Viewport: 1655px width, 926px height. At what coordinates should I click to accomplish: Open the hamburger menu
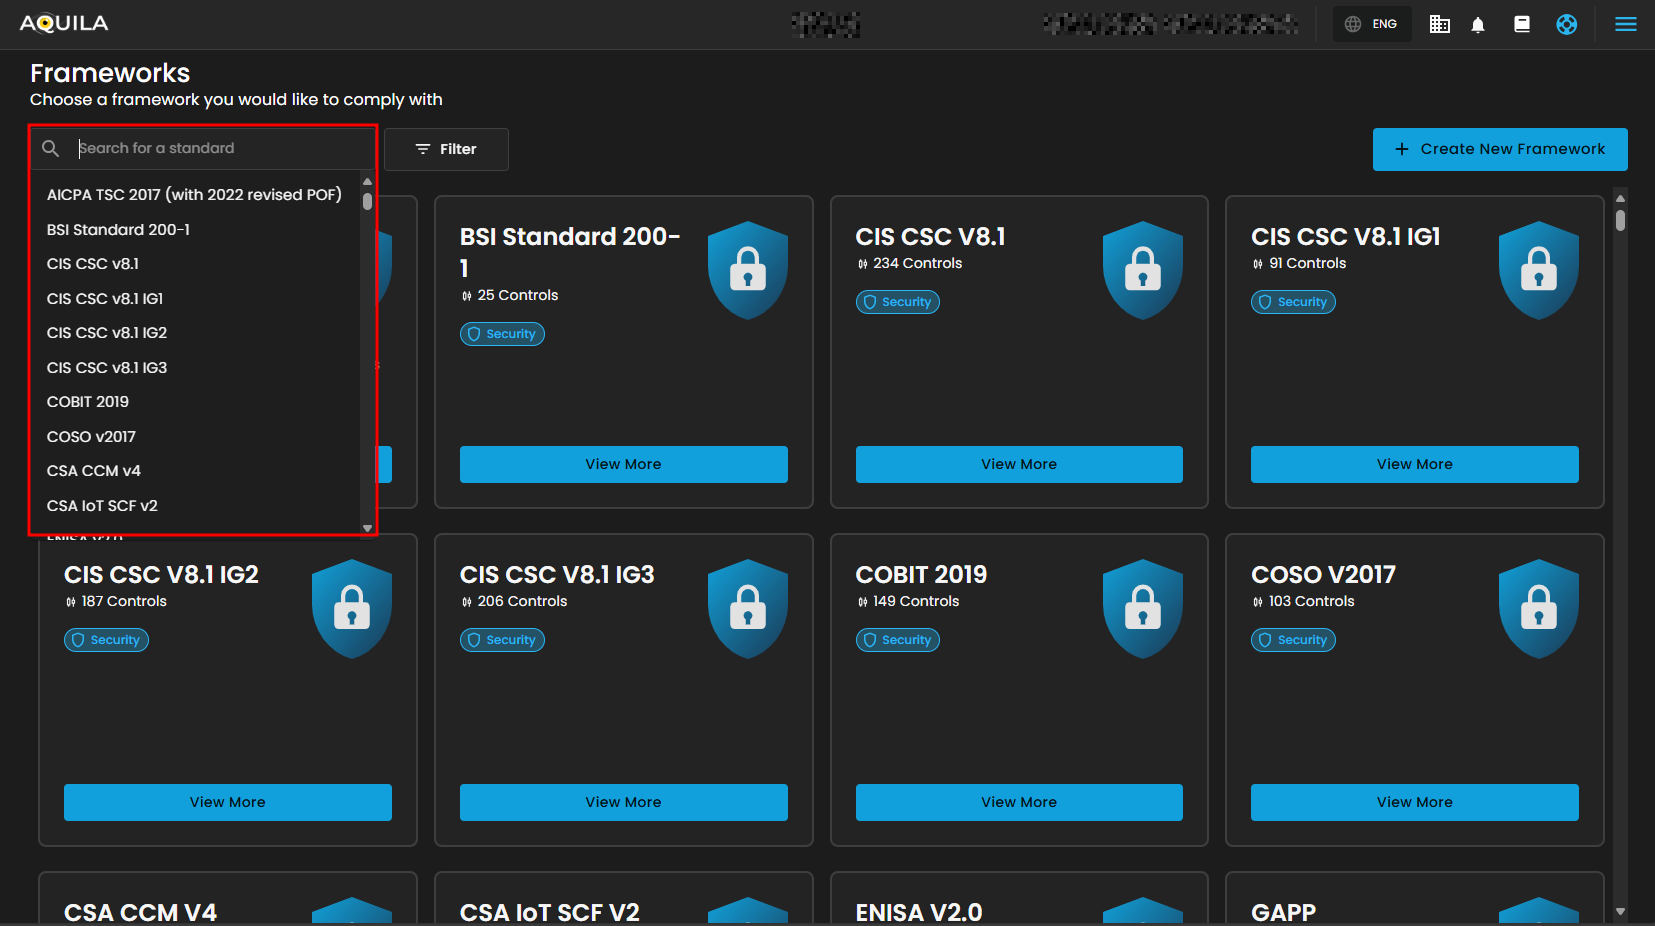coord(1625,24)
